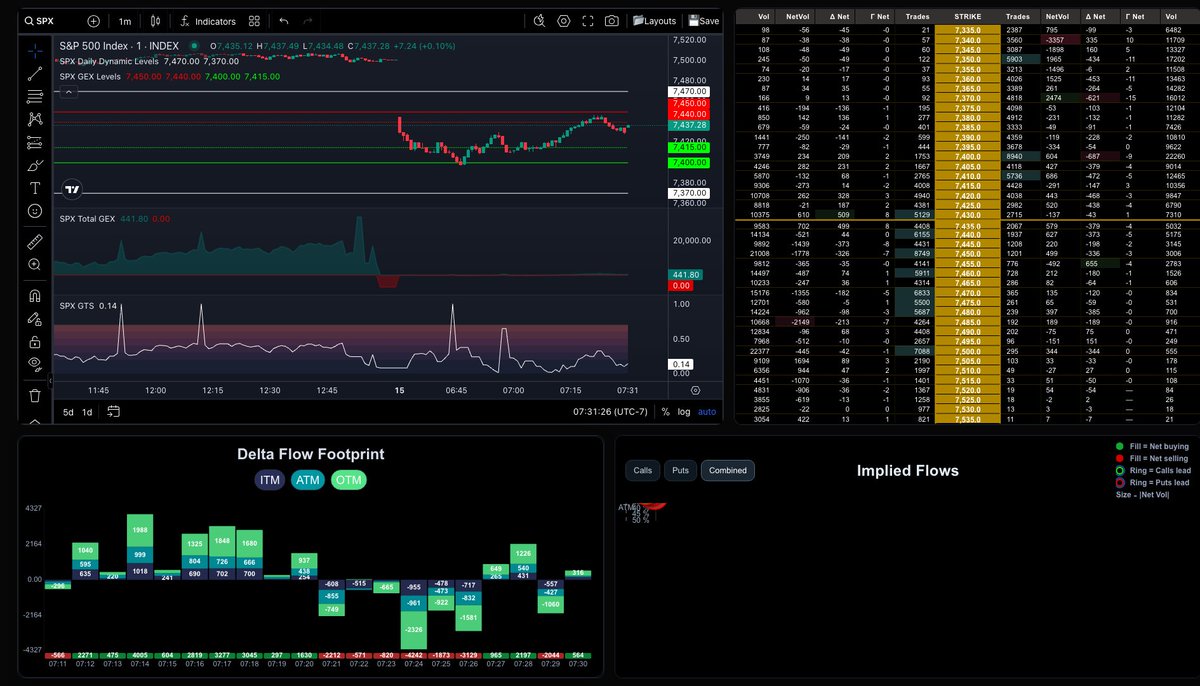Click the 07:24 bar labeled -4242
1200x686 pixels.
pyautogui.click(x=411, y=656)
